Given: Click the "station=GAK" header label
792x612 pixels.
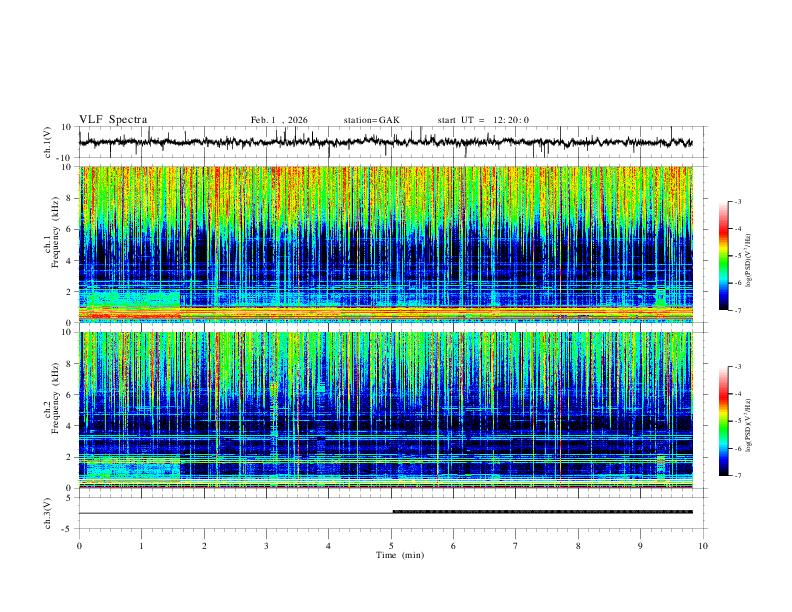Looking at the screenshot, I should [371, 120].
